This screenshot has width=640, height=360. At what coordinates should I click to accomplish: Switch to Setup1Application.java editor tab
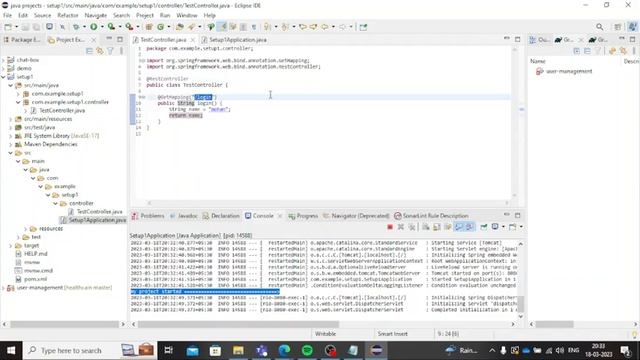click(x=238, y=40)
